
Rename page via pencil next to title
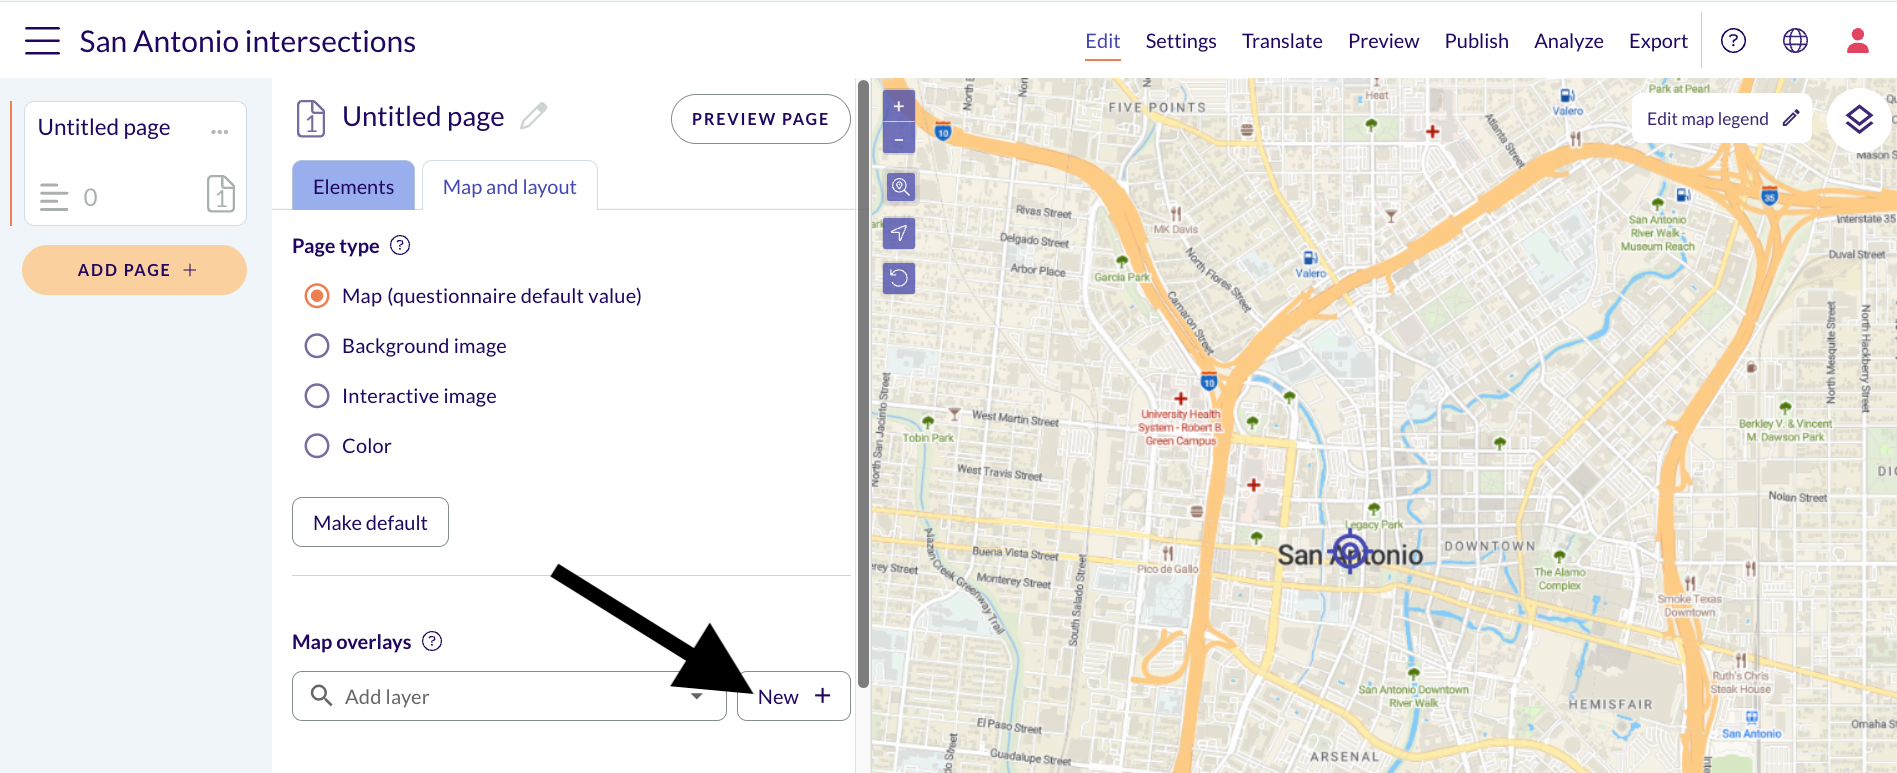(534, 116)
